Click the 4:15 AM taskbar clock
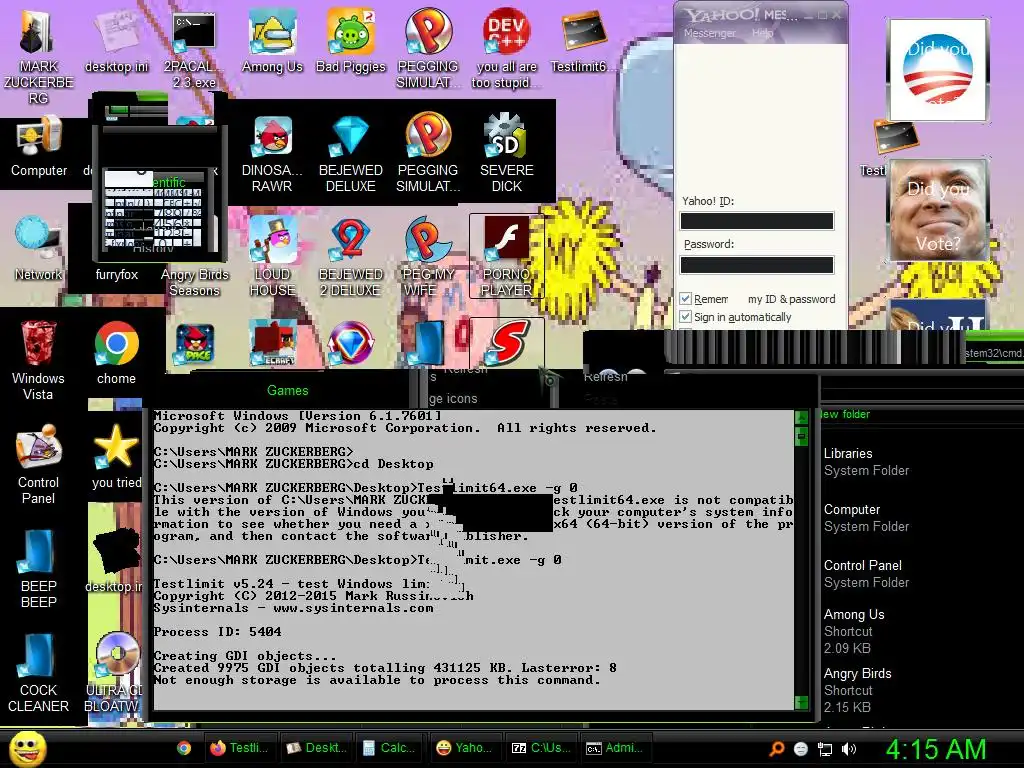Viewport: 1024px width, 768px height. (x=936, y=750)
